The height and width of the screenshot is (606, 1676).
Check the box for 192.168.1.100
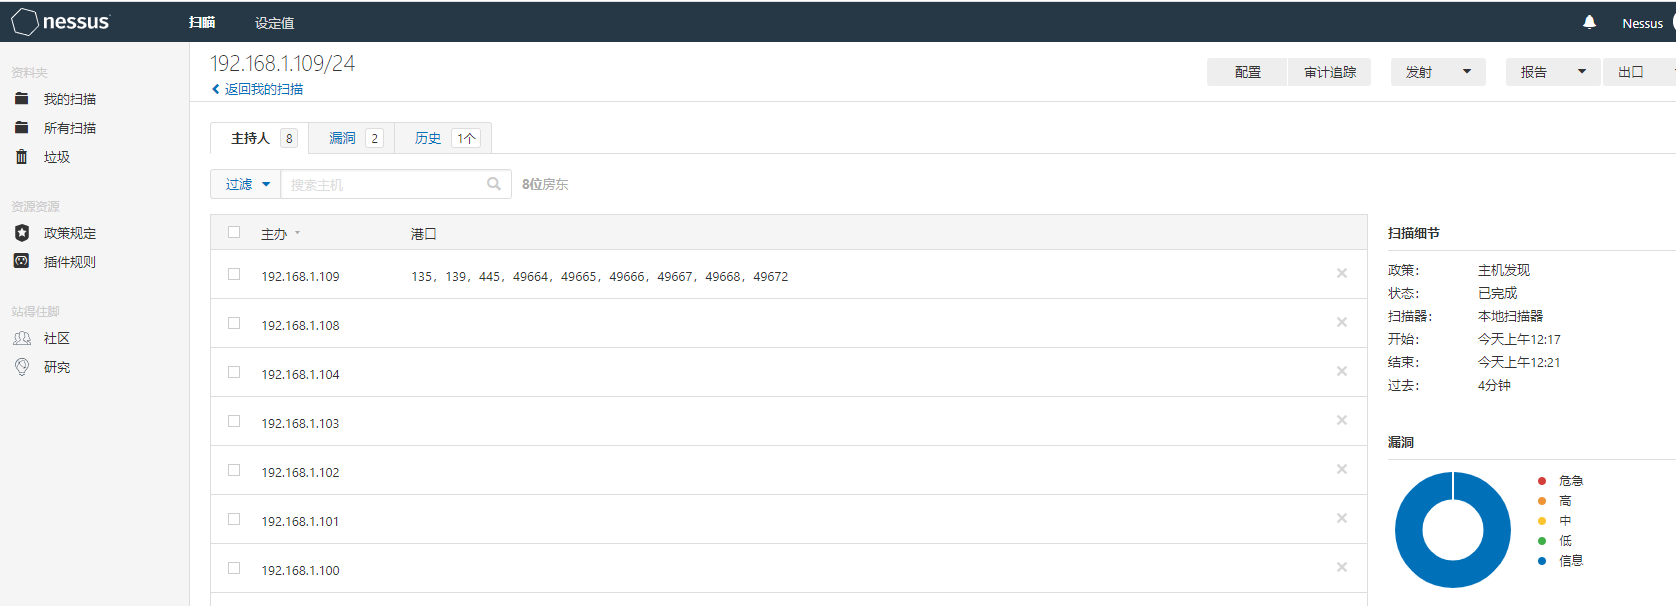click(x=234, y=568)
